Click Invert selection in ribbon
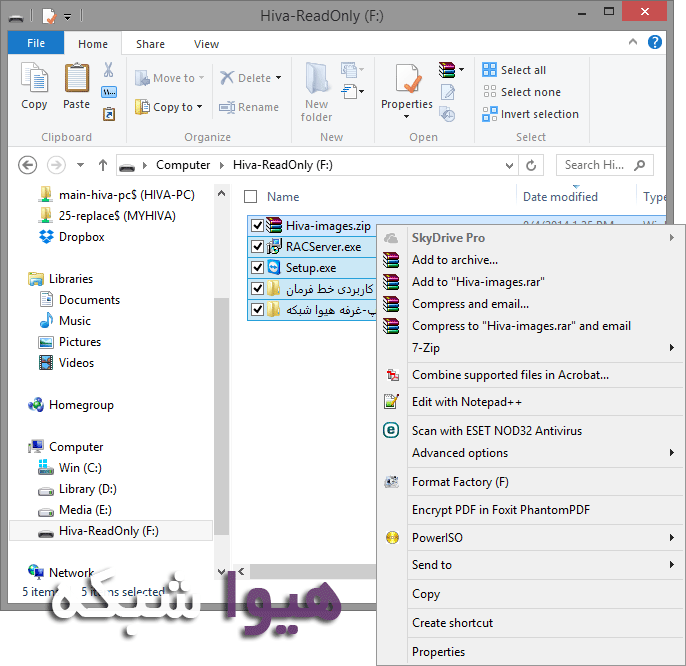Image resolution: width=686 pixels, height=666 pixels. tap(531, 114)
